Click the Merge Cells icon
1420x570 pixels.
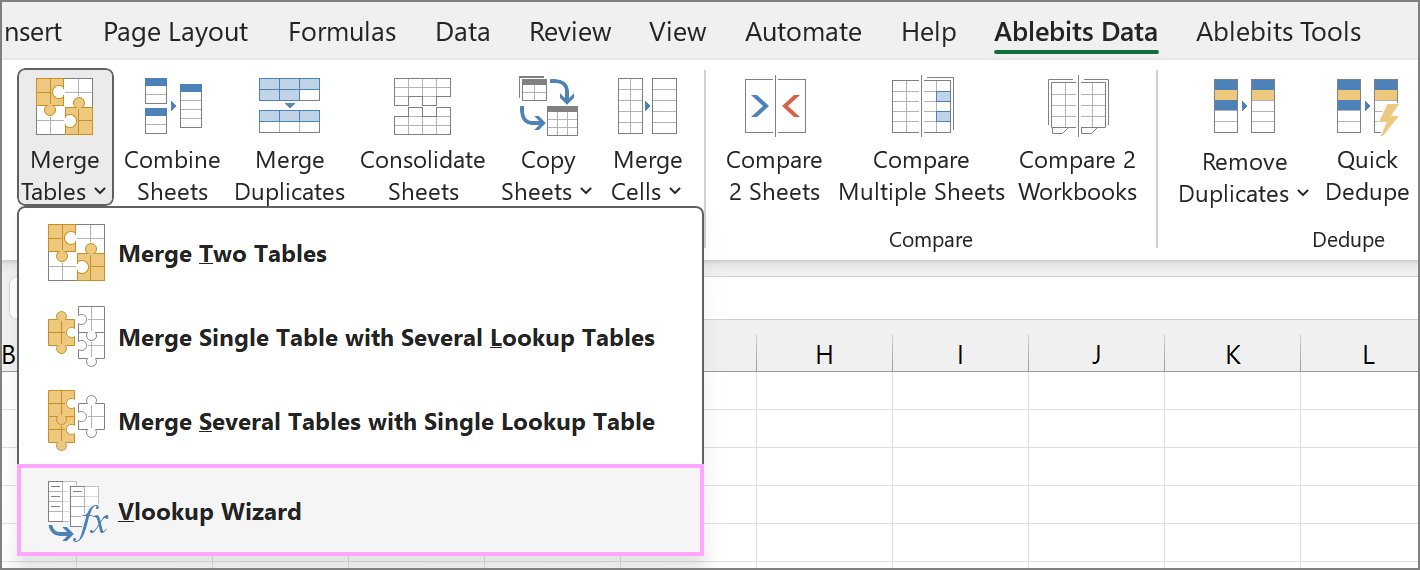648,104
